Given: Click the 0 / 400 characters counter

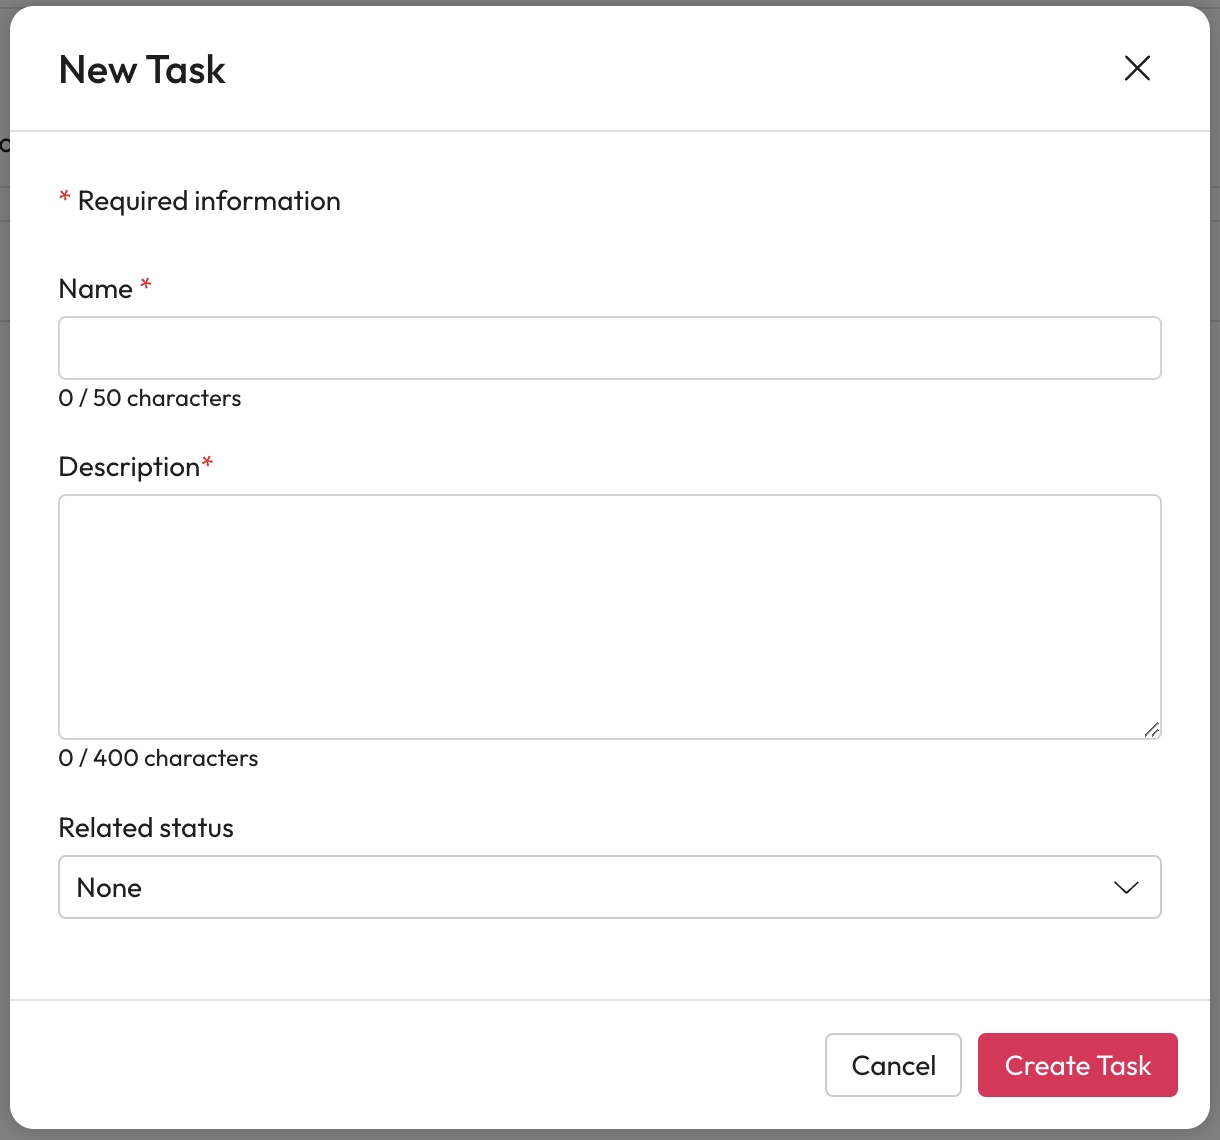Looking at the screenshot, I should point(158,758).
